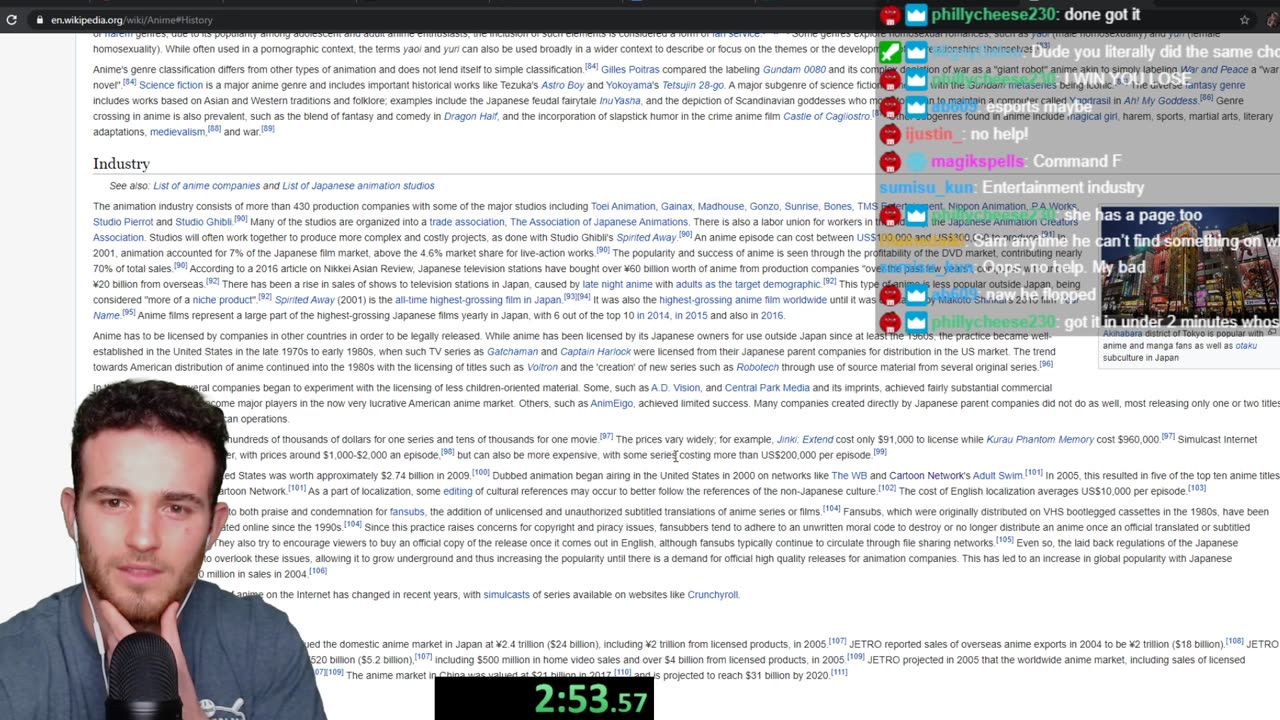The width and height of the screenshot is (1280, 720).
Task: Click The WB network link
Action: click(849, 476)
